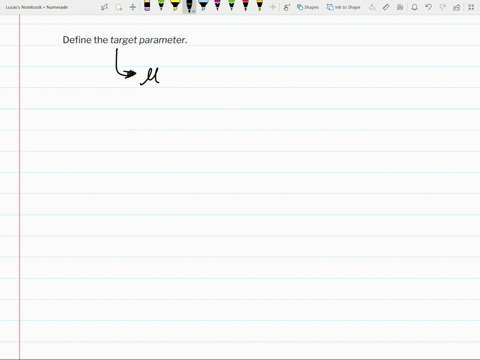This screenshot has width=480, height=360.
Task: Undo the last ink stroke
Action: coord(428,7)
